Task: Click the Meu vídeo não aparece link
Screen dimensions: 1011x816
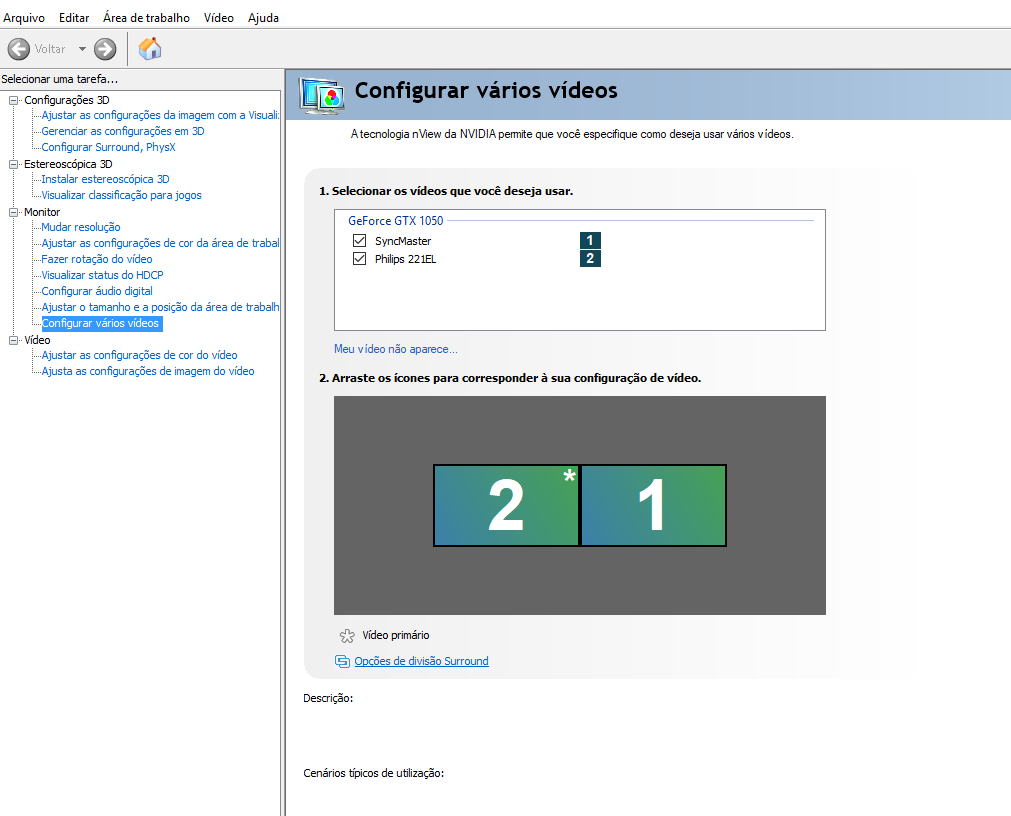Action: 396,349
